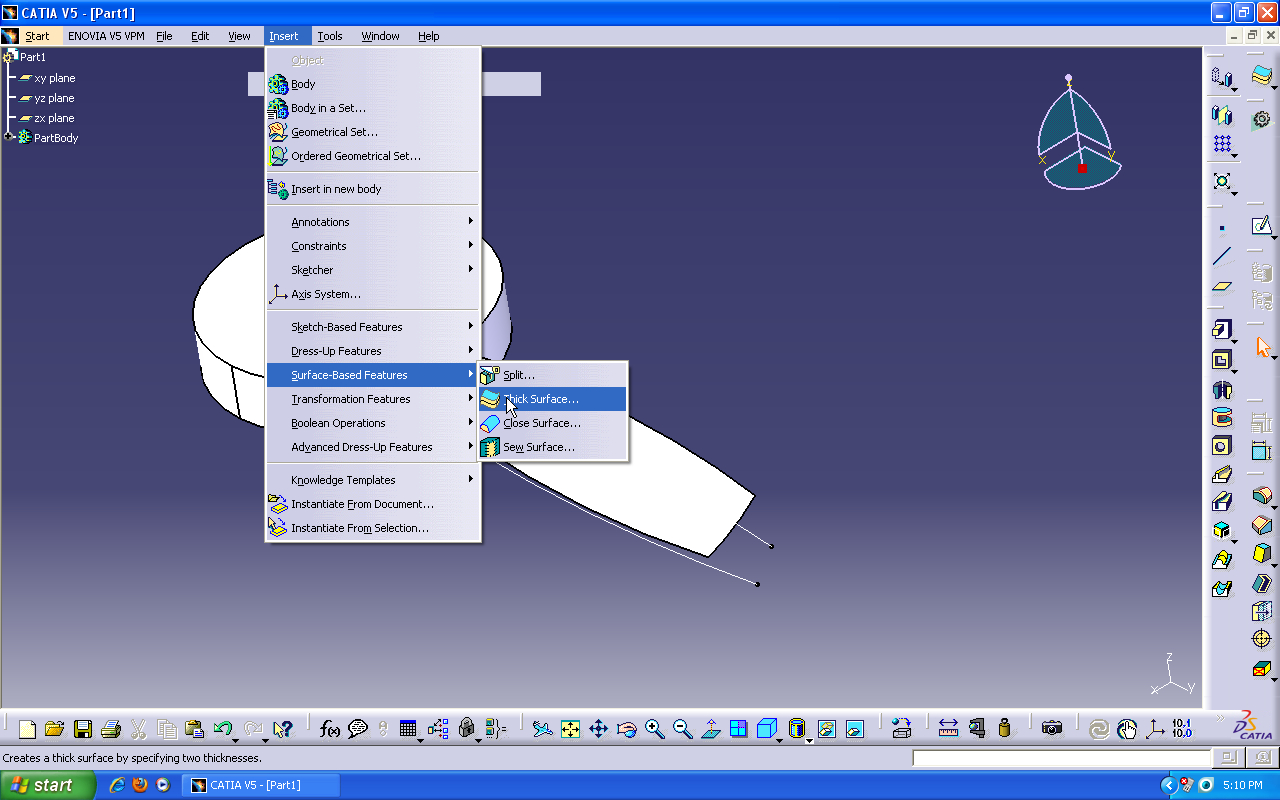Open the Transformation Features submenu
This screenshot has height=800, width=1280.
coord(372,399)
